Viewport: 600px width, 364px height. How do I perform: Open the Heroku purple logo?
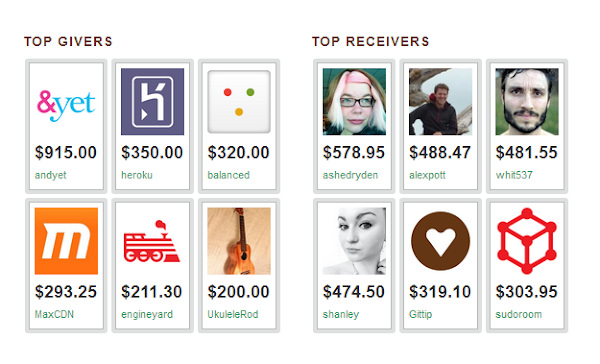point(152,101)
